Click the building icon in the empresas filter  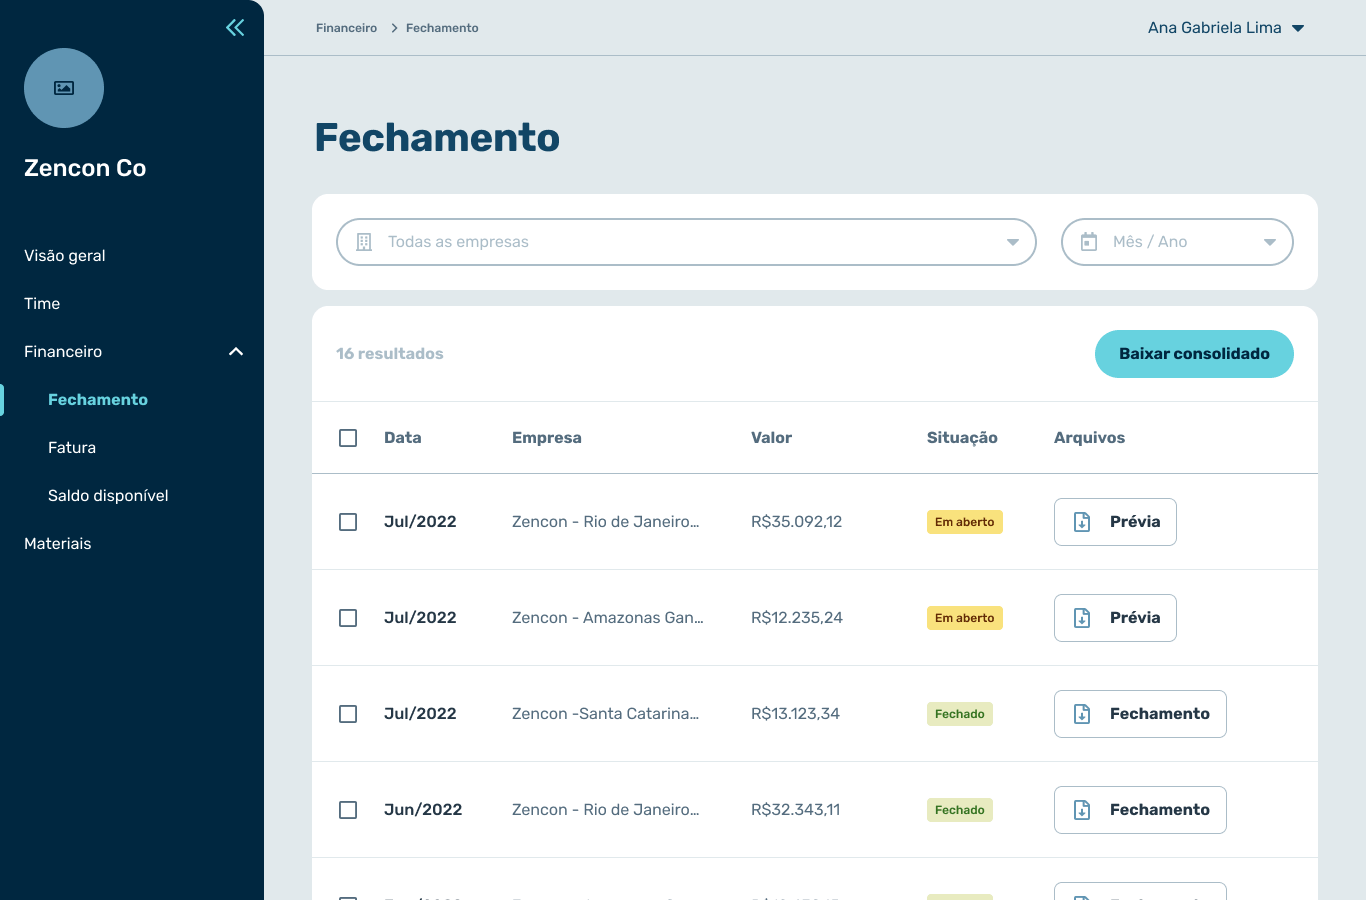[x=363, y=241]
